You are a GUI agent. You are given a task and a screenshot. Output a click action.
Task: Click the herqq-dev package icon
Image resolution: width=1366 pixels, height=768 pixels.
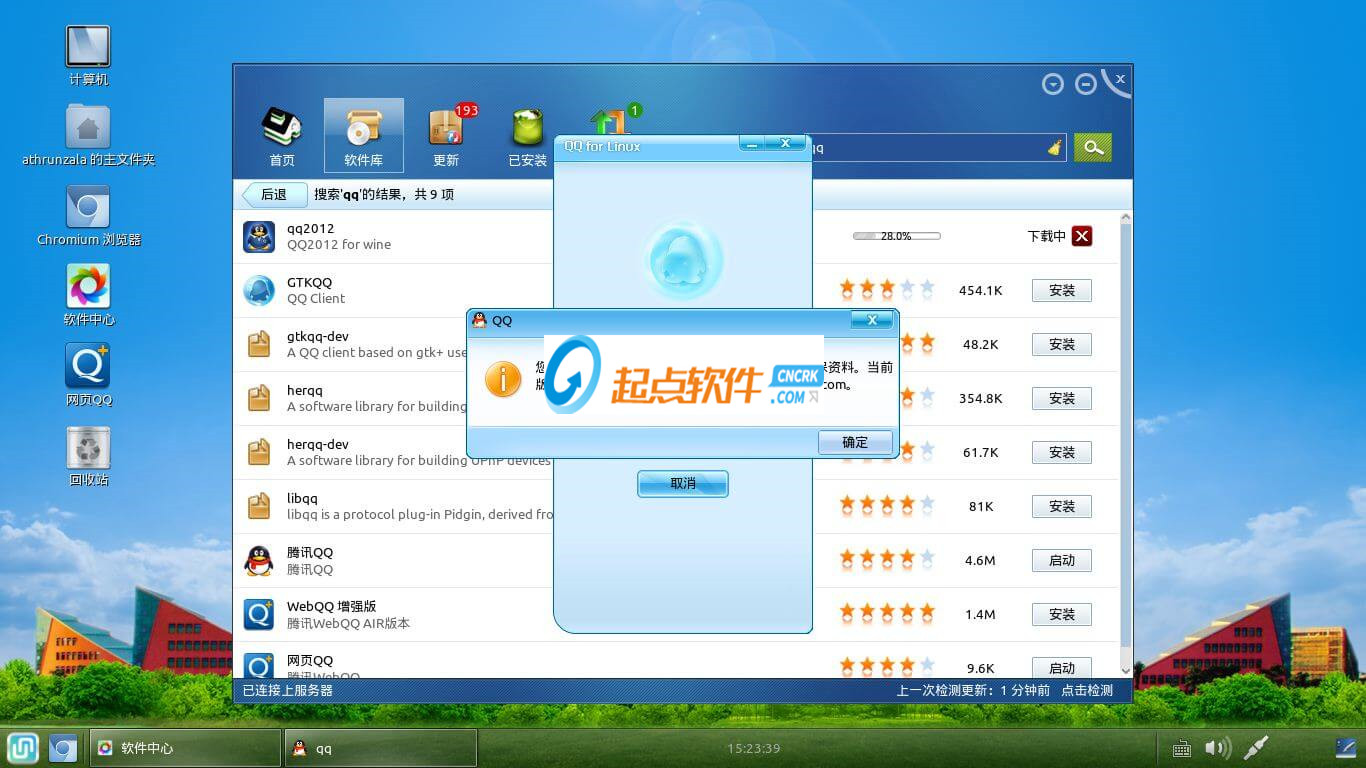coord(259,452)
